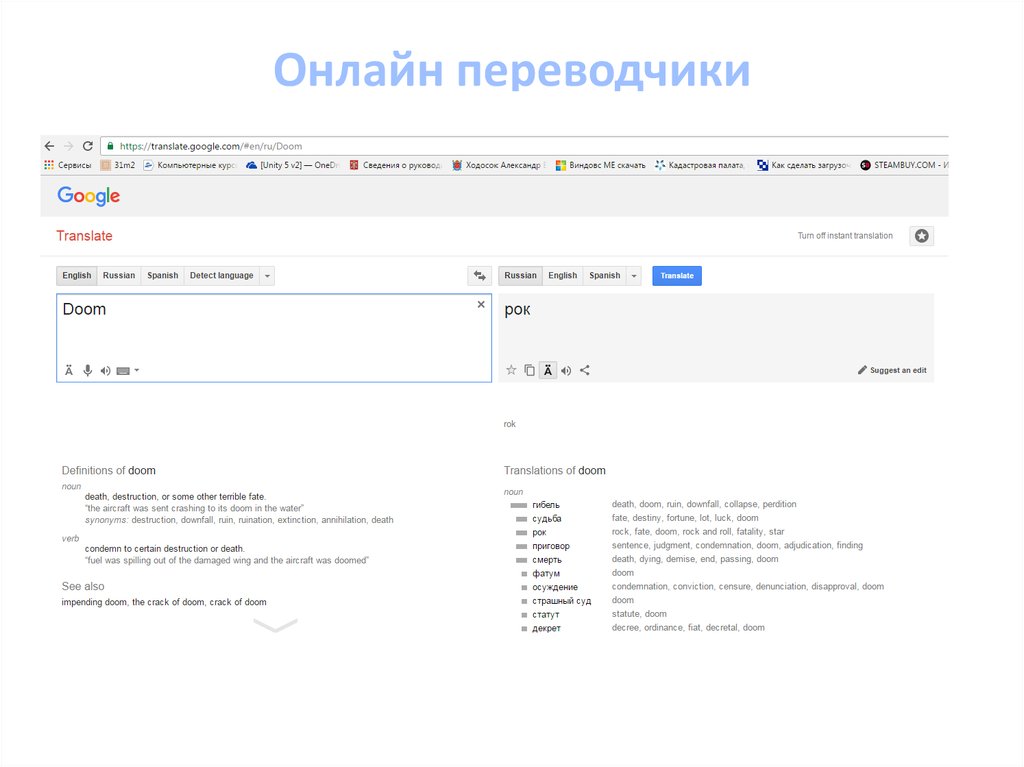Open the Phrasebook star button

921,236
